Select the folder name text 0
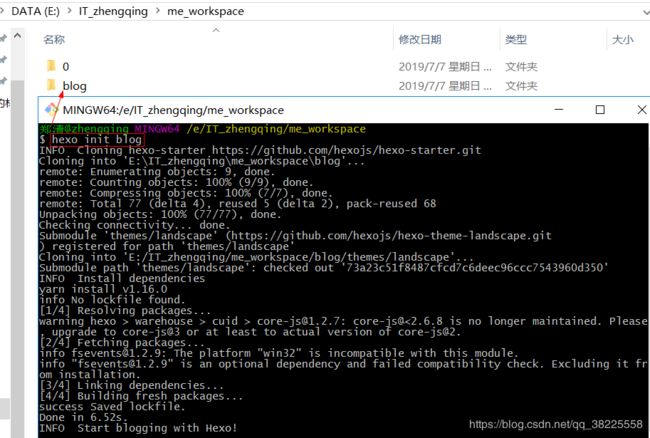This screenshot has height=438, width=650. (65, 66)
